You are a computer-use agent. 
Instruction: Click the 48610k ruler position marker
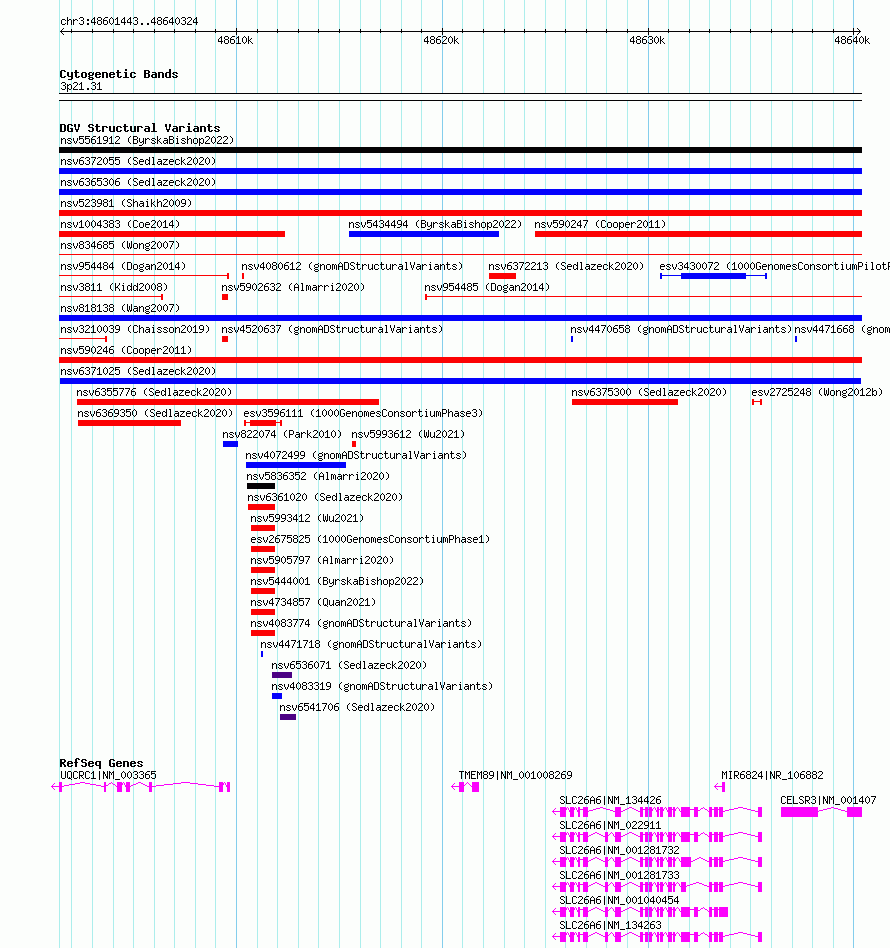(235, 41)
